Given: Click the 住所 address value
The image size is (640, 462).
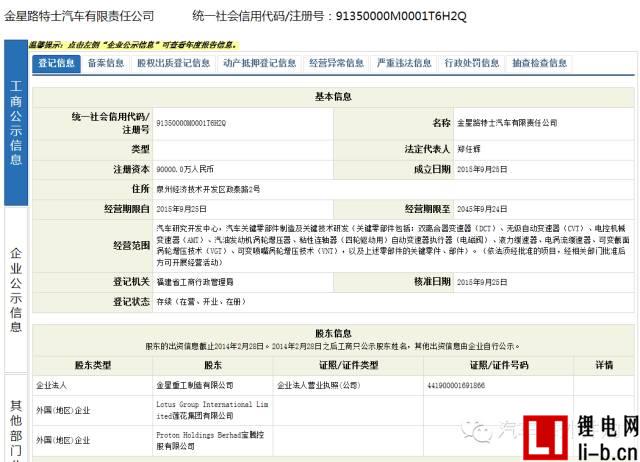Looking at the screenshot, I should pyautogui.click(x=208, y=189).
